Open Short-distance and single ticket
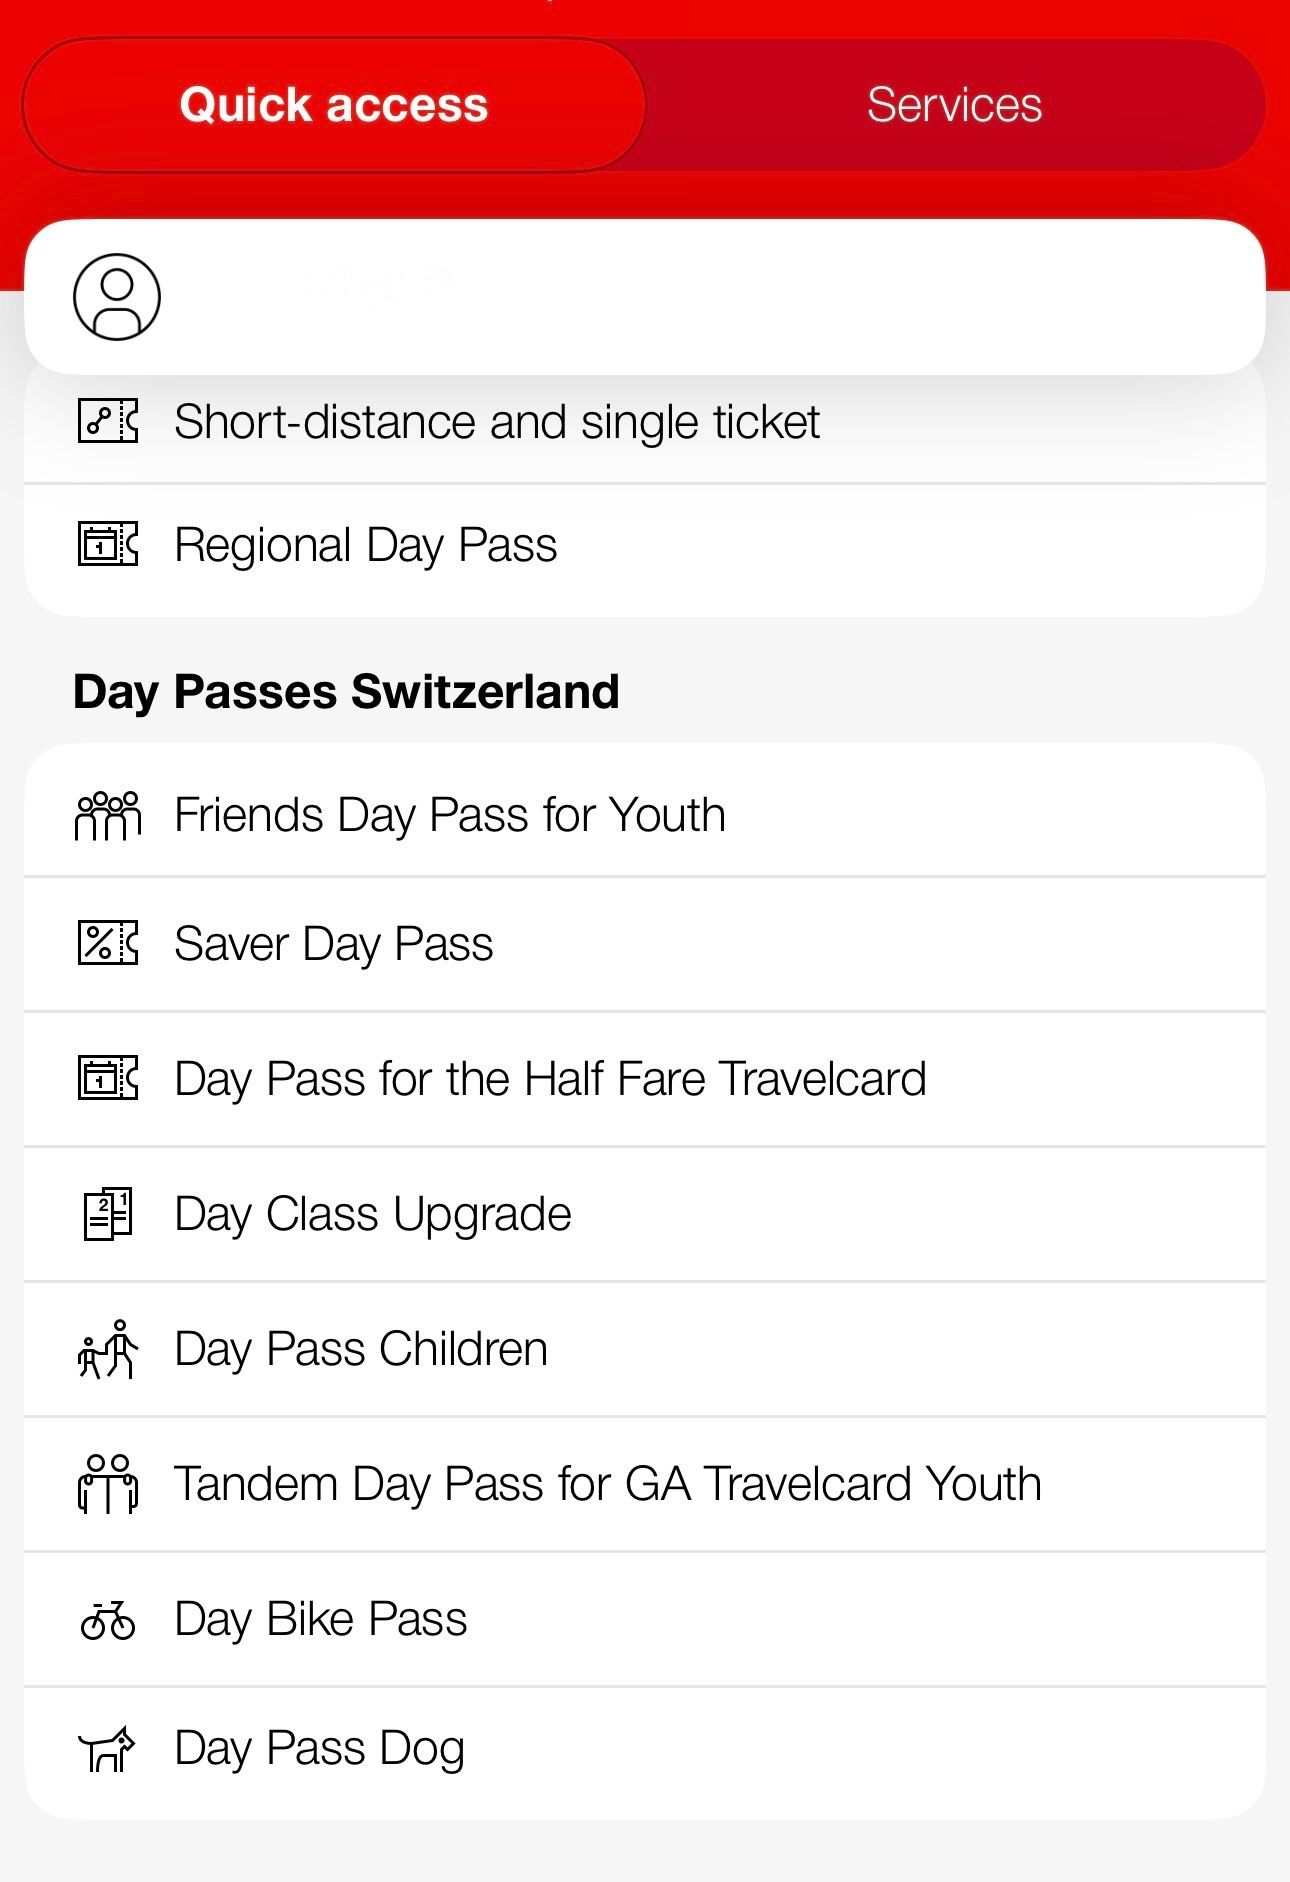This screenshot has height=1882, width=1290. click(497, 422)
